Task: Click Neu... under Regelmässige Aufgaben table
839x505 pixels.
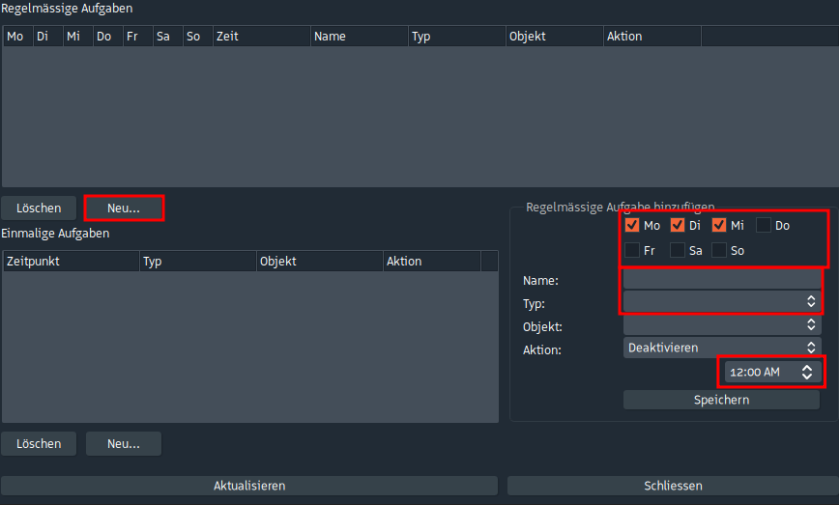Action: [124, 208]
